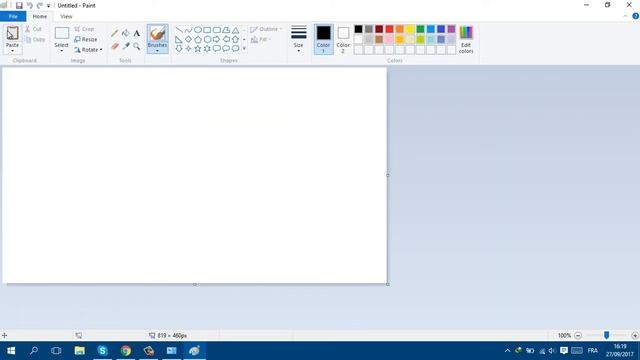640x360 pixels.
Task: Choose the Up arrow shape
Action: tap(236, 40)
